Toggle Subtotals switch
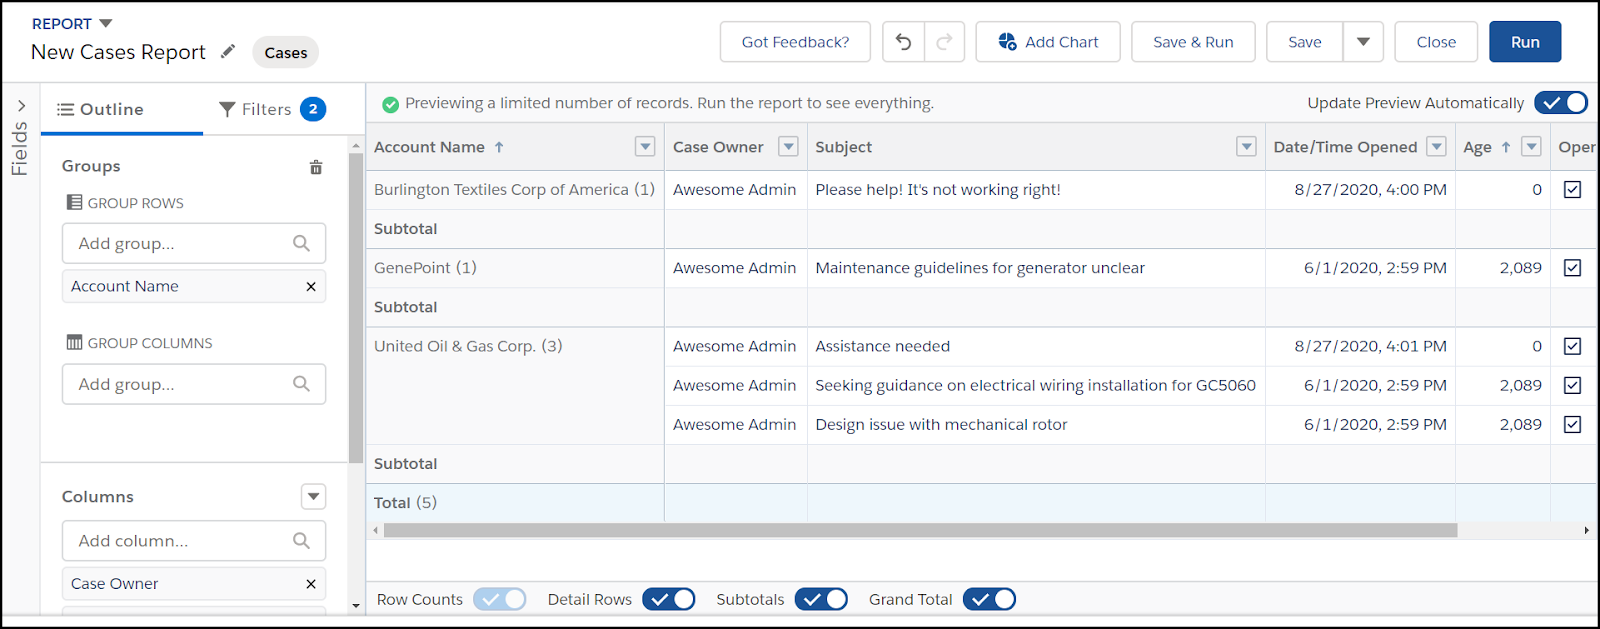The height and width of the screenshot is (629, 1600). point(822,599)
